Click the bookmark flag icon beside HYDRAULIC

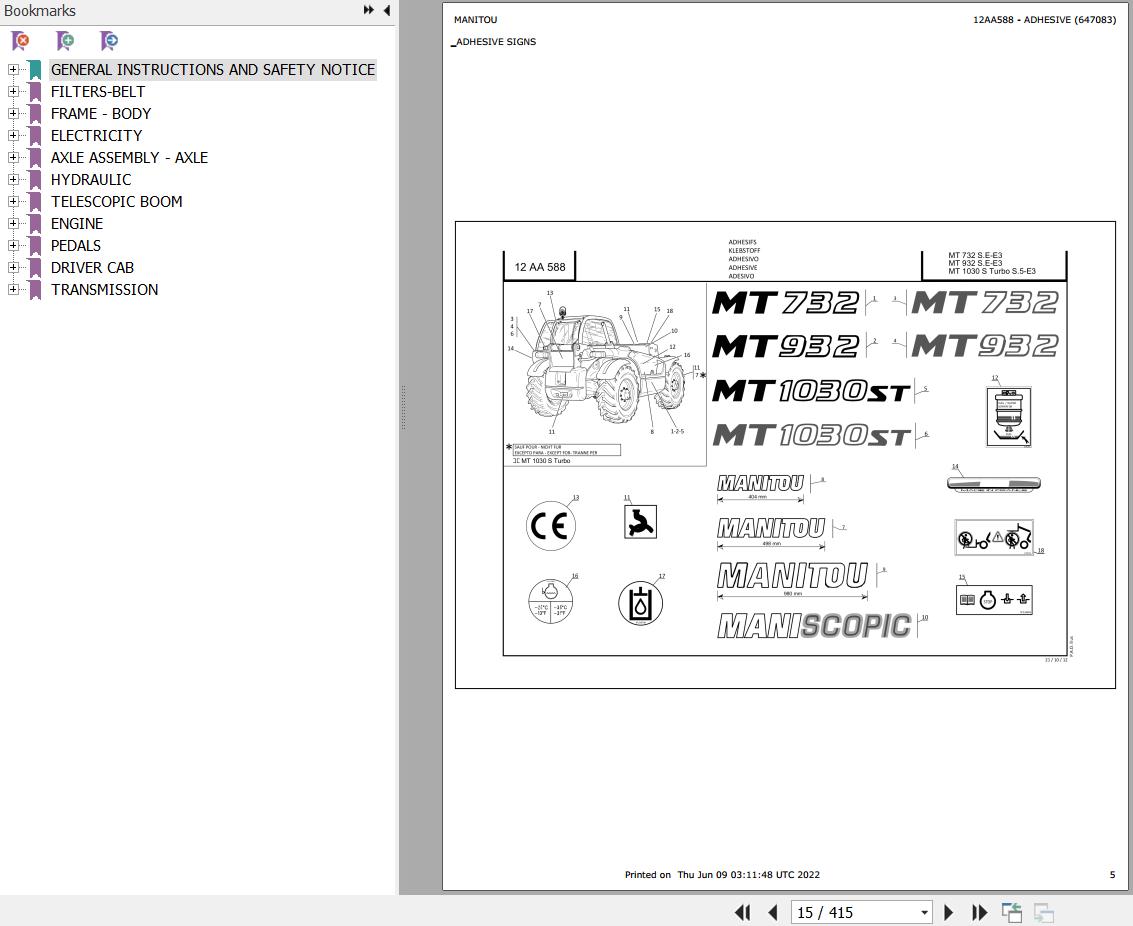pyautogui.click(x=35, y=180)
